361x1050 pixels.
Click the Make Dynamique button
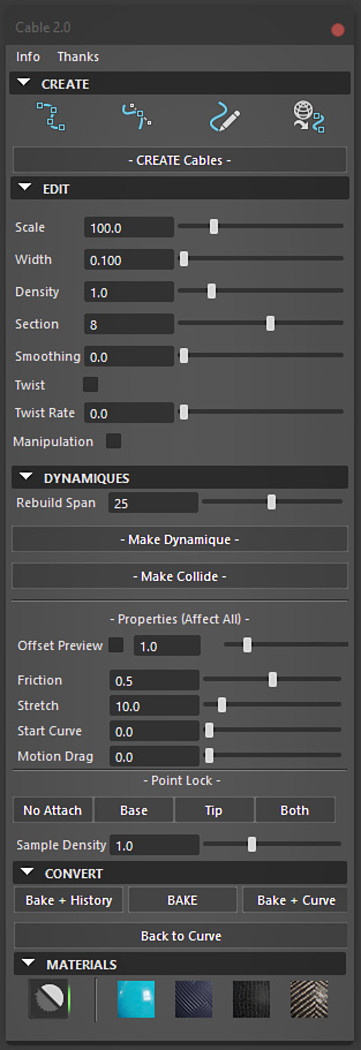point(179,539)
